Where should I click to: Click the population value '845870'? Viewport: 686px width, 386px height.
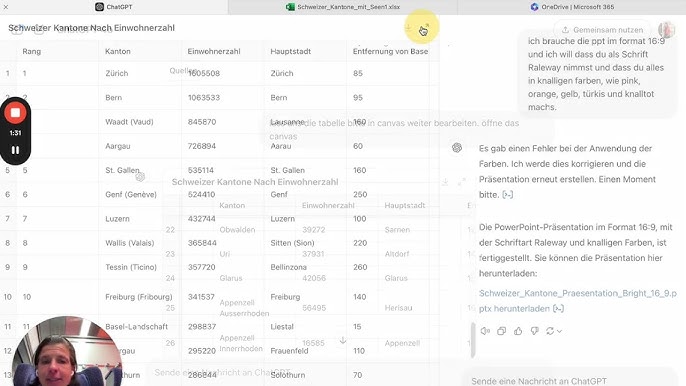pos(202,122)
